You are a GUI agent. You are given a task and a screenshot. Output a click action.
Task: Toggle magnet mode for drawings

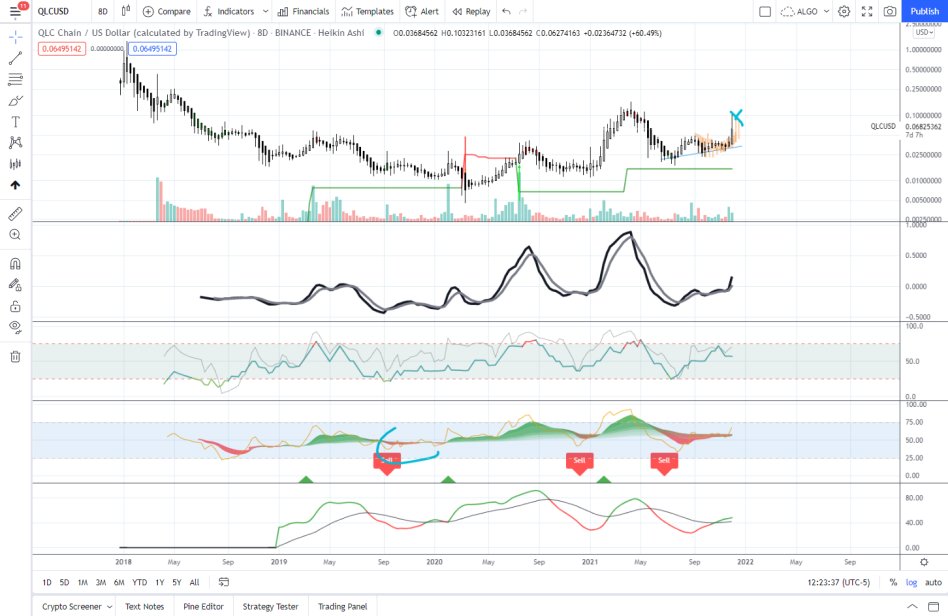pos(16,264)
